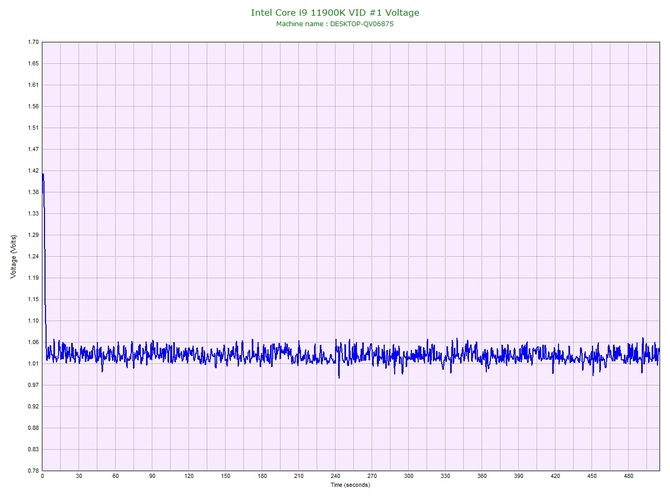Click the 300 second time axis label
The width and height of the screenshot is (670, 502).
coord(409,477)
